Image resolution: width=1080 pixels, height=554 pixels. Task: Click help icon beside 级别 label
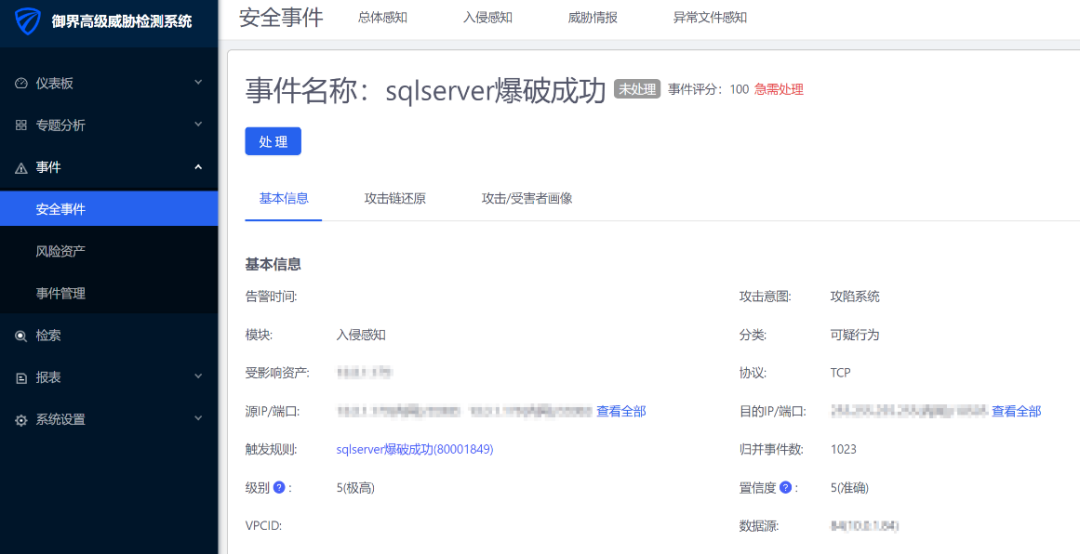pos(280,488)
